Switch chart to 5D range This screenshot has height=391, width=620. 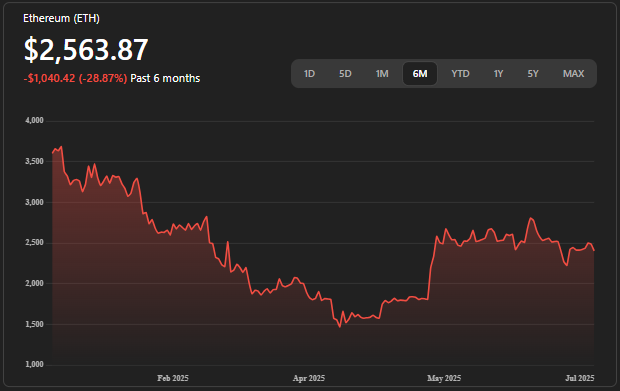pos(345,74)
